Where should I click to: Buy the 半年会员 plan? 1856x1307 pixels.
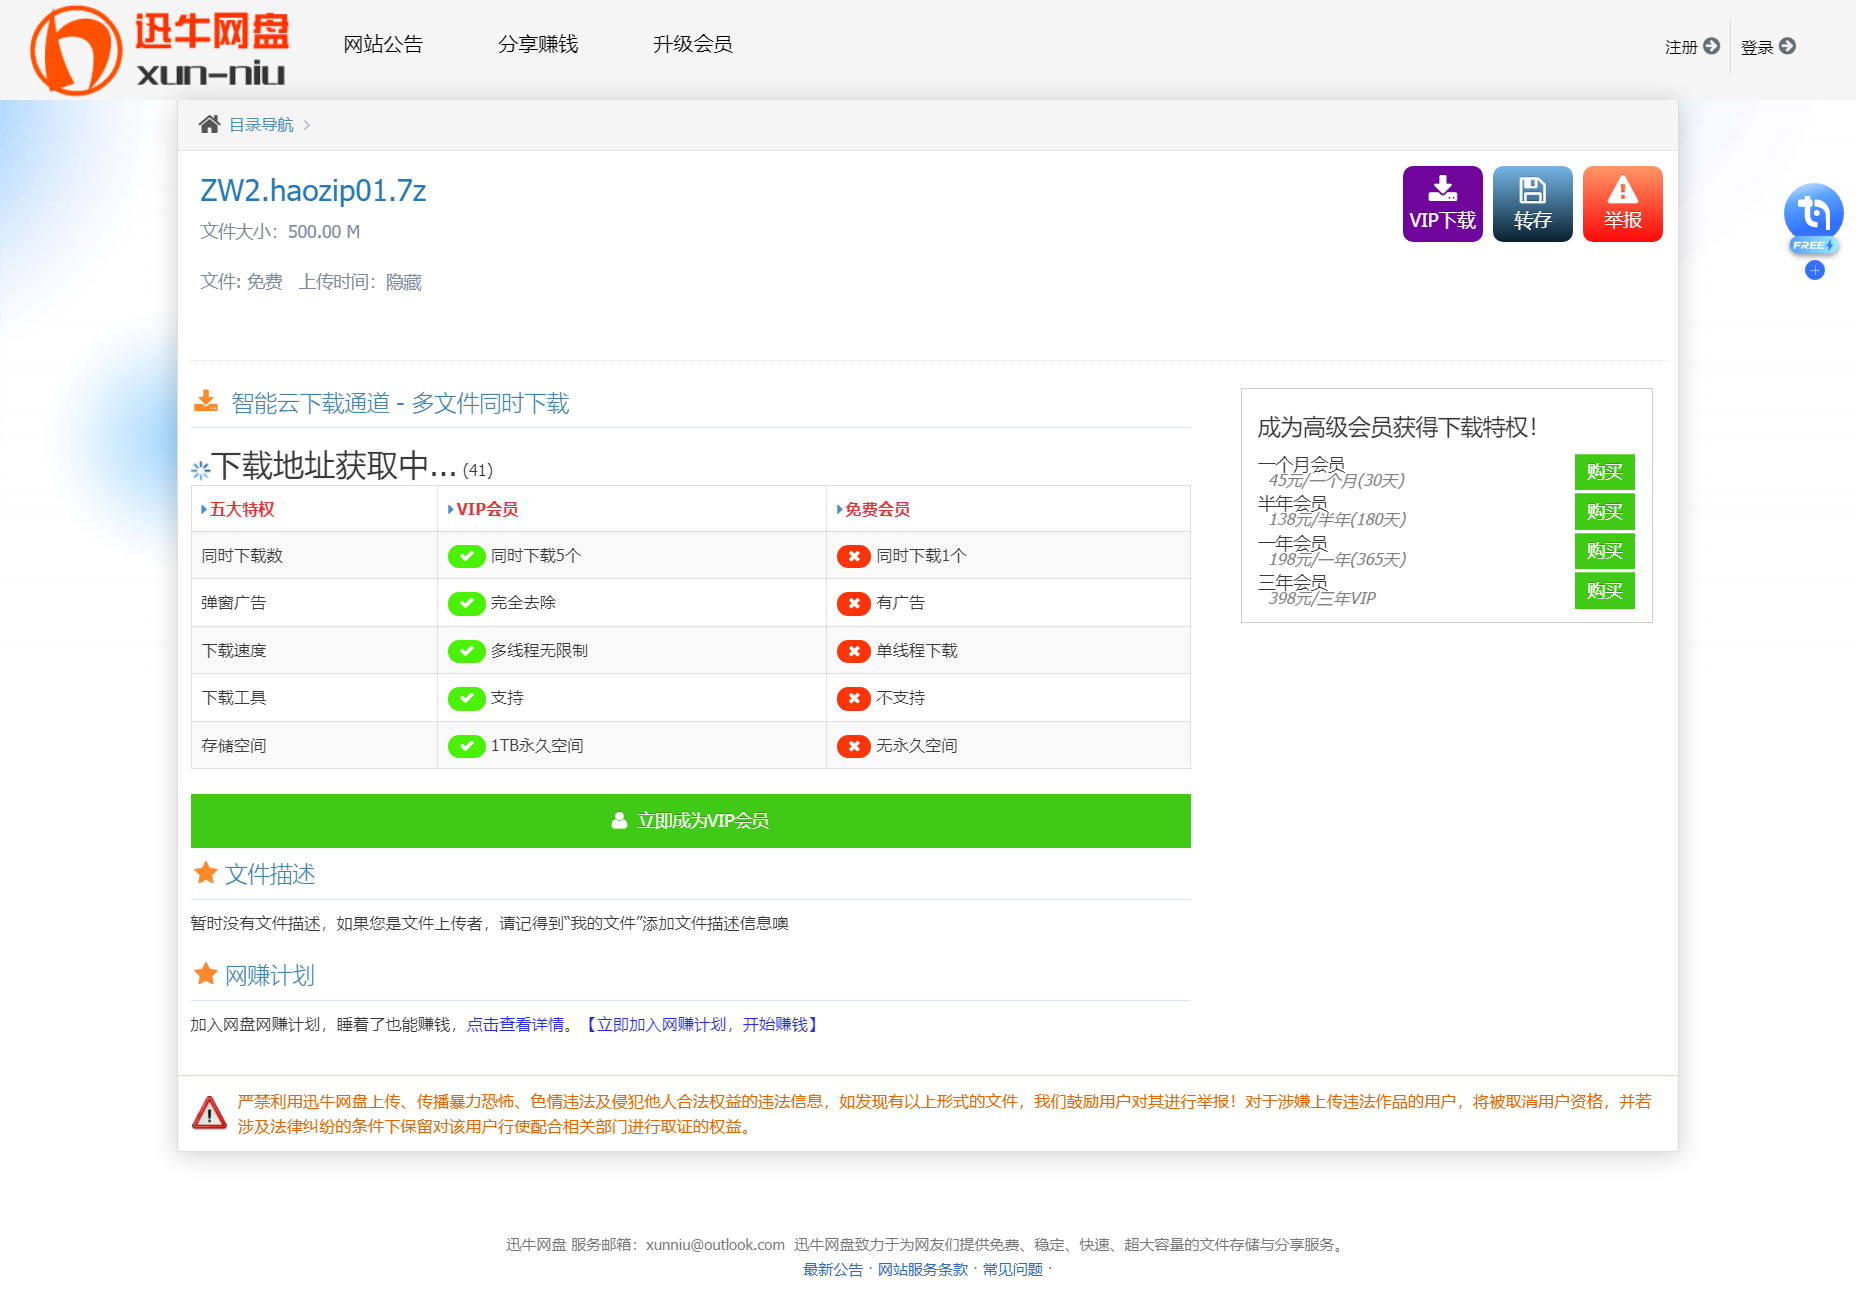(1605, 512)
